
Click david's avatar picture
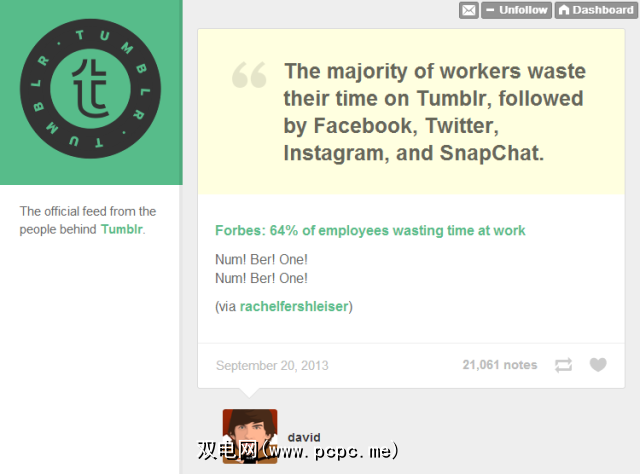[x=250, y=435]
